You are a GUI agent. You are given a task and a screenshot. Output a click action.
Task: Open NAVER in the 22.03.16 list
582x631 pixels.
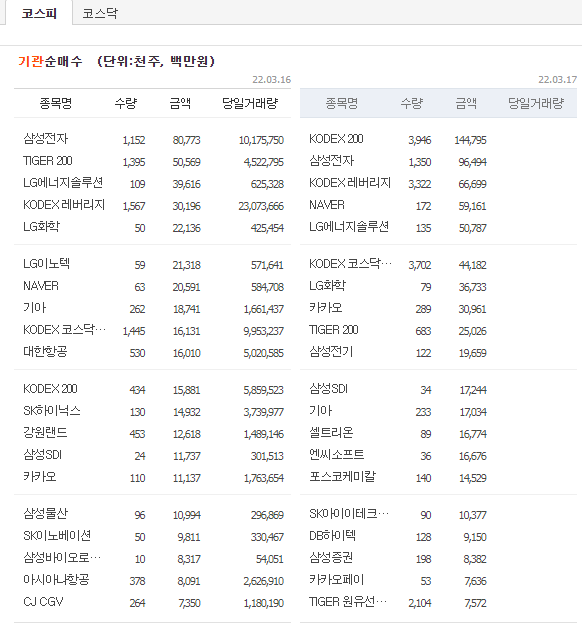coord(41,286)
